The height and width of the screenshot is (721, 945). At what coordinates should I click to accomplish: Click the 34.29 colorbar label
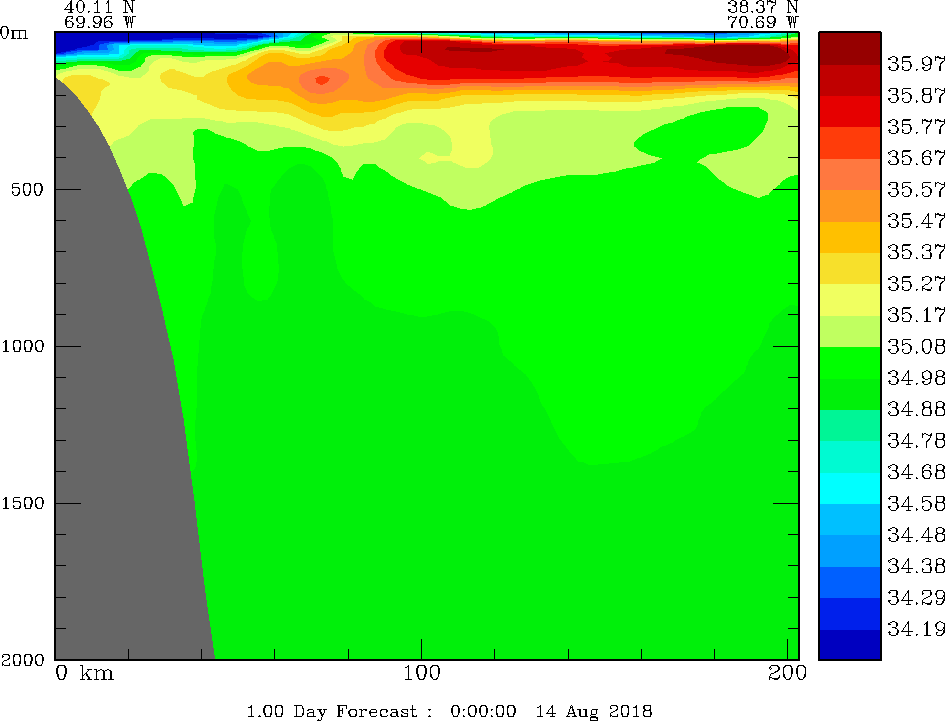[x=915, y=597]
